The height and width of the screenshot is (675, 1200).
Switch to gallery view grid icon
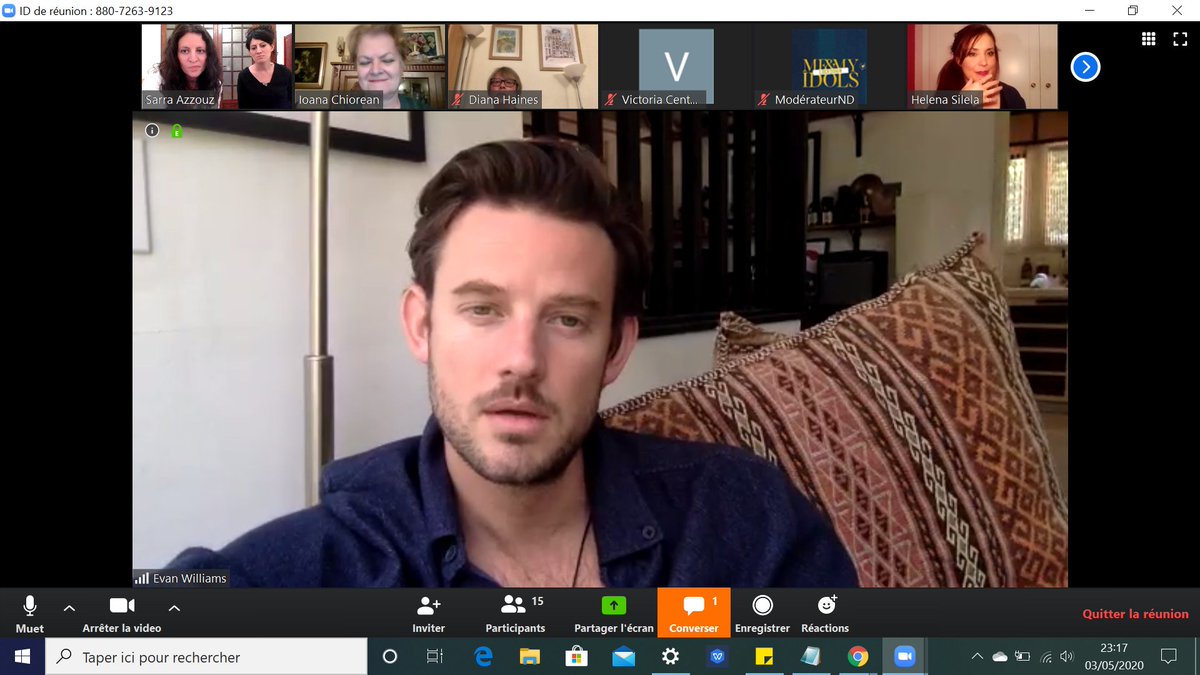[1149, 39]
